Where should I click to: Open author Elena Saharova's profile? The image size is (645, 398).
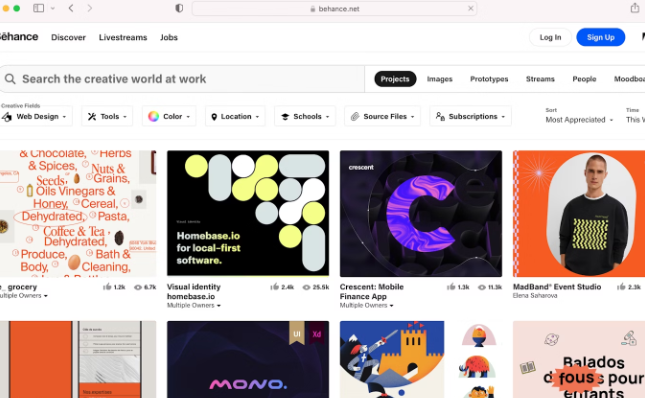coord(535,296)
